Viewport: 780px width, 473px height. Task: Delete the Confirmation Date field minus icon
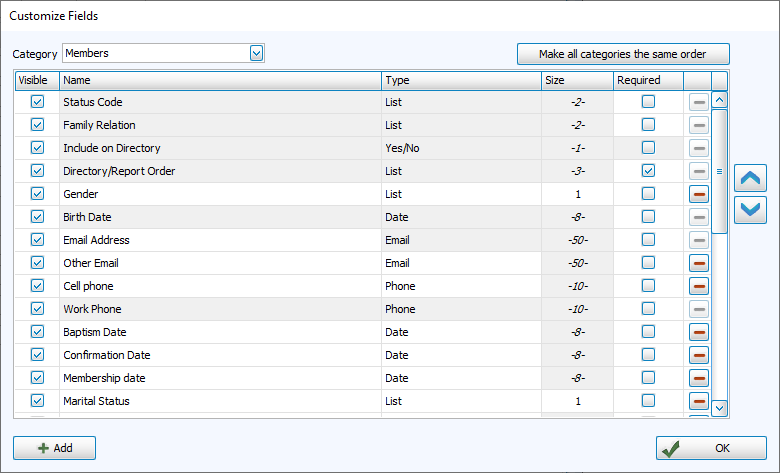tap(699, 355)
